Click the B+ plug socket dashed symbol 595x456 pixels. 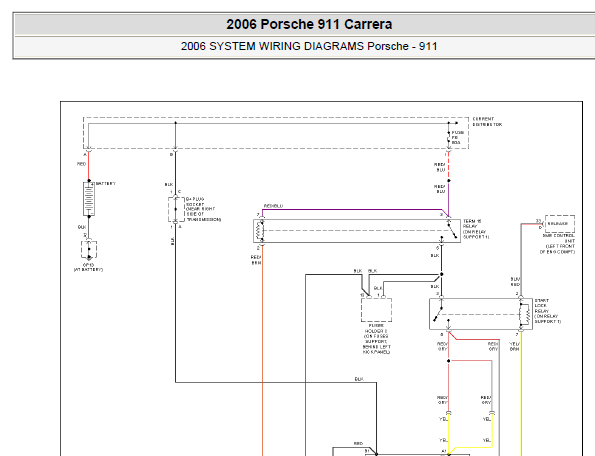(176, 209)
